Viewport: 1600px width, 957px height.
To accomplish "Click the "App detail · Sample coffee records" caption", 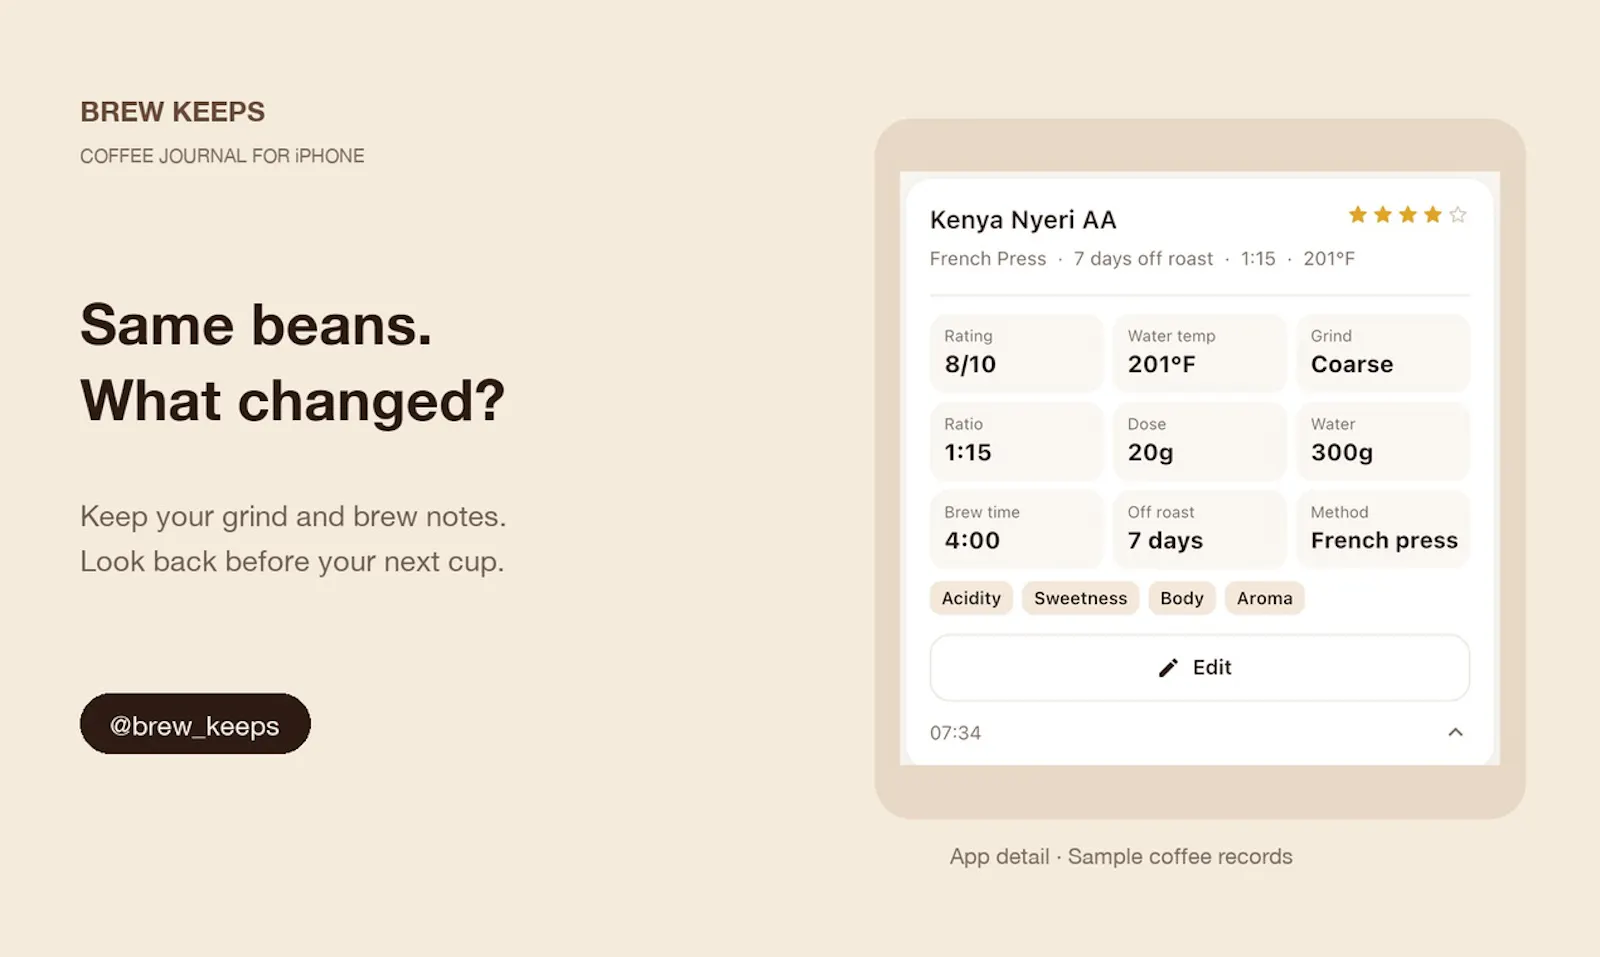I will (1121, 857).
